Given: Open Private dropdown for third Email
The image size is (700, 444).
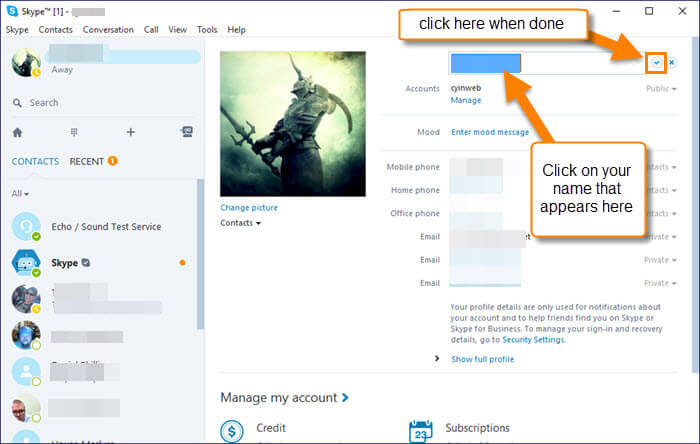Looking at the screenshot, I should coord(660,283).
